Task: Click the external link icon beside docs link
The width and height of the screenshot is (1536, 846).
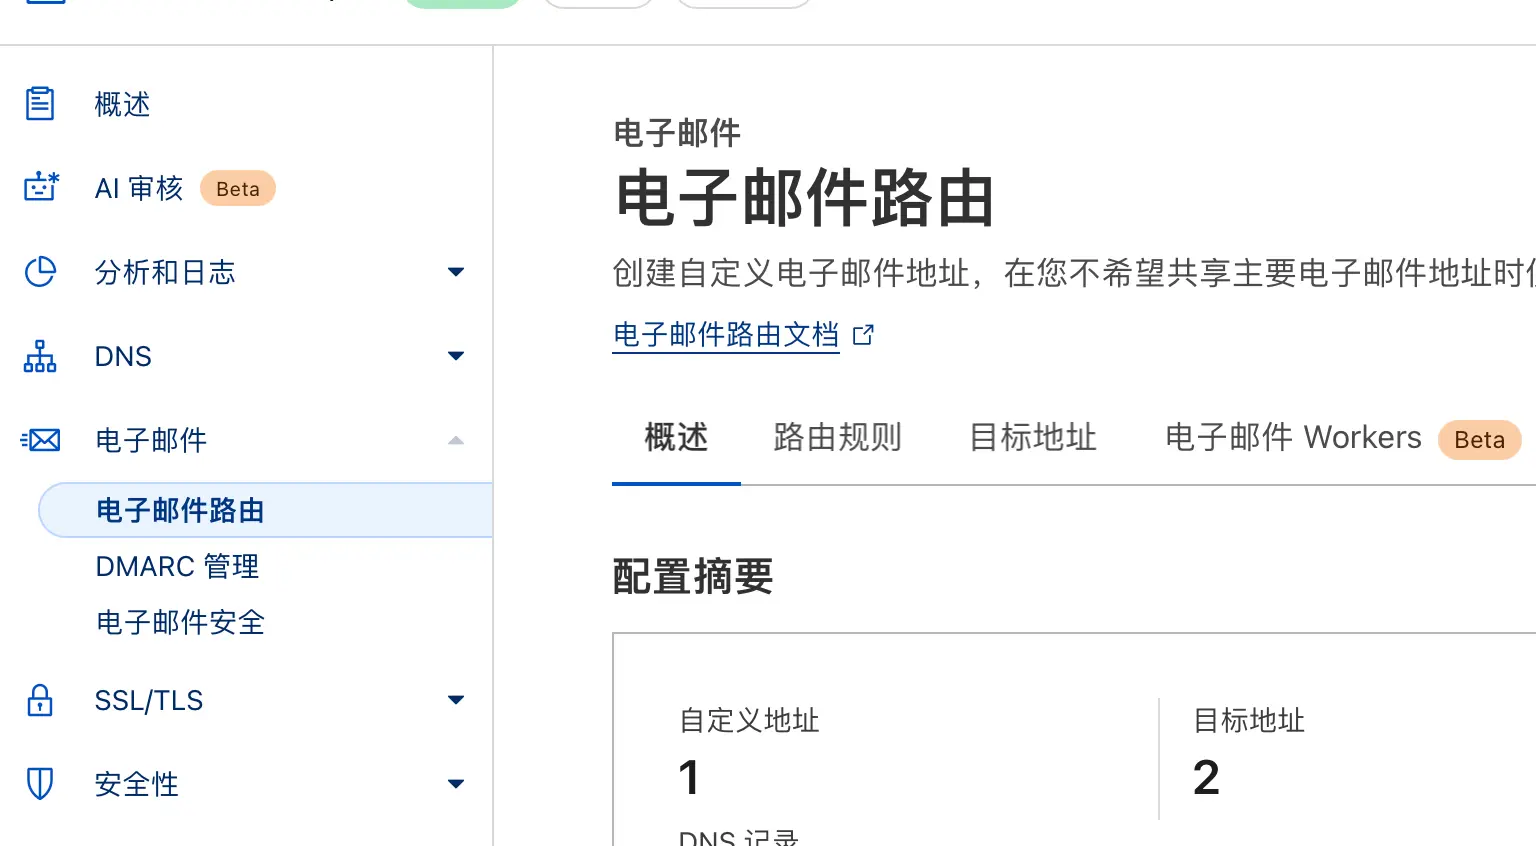Action: click(x=863, y=335)
